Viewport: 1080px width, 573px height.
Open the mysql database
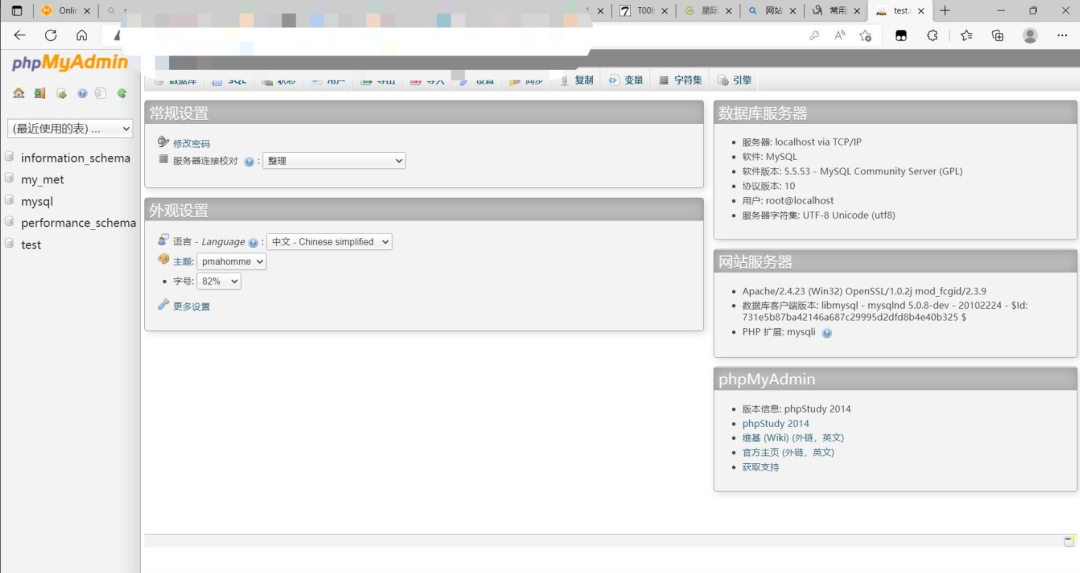tap(37, 202)
